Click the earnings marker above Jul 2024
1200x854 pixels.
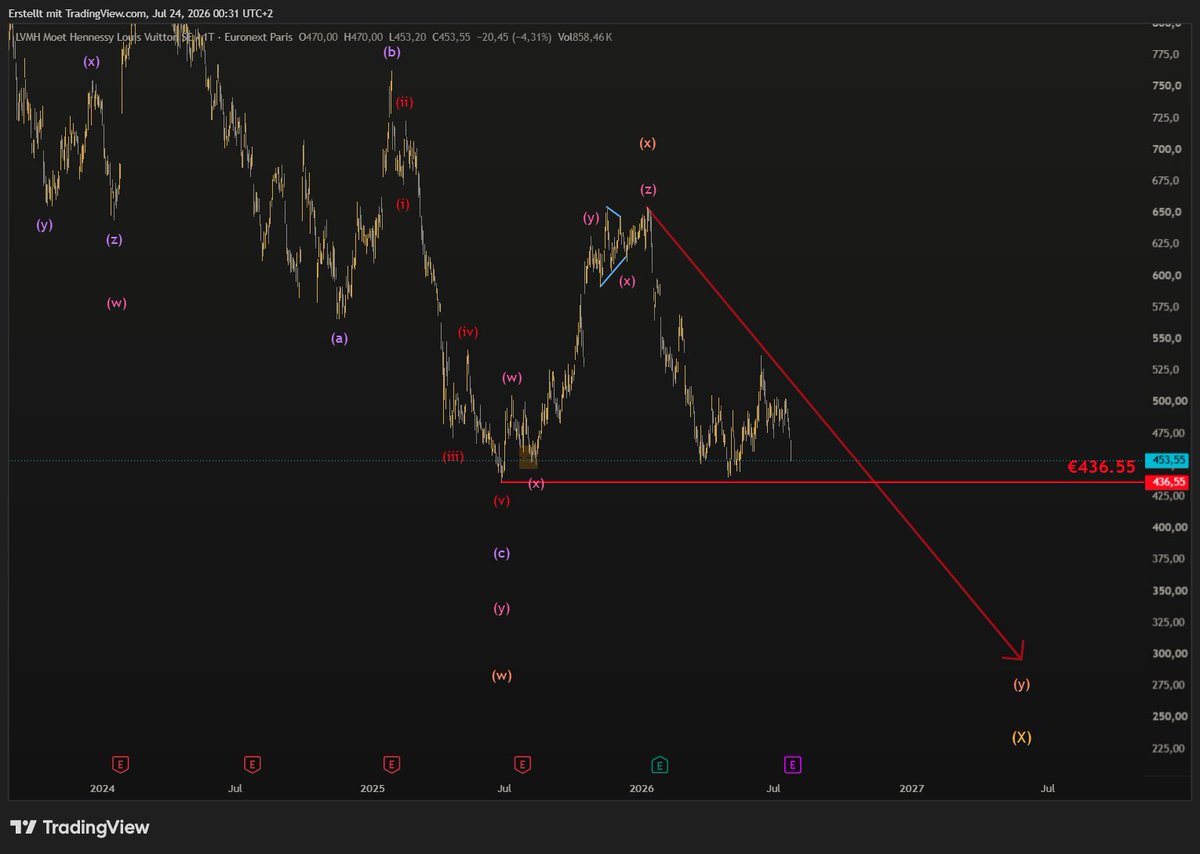coord(253,765)
